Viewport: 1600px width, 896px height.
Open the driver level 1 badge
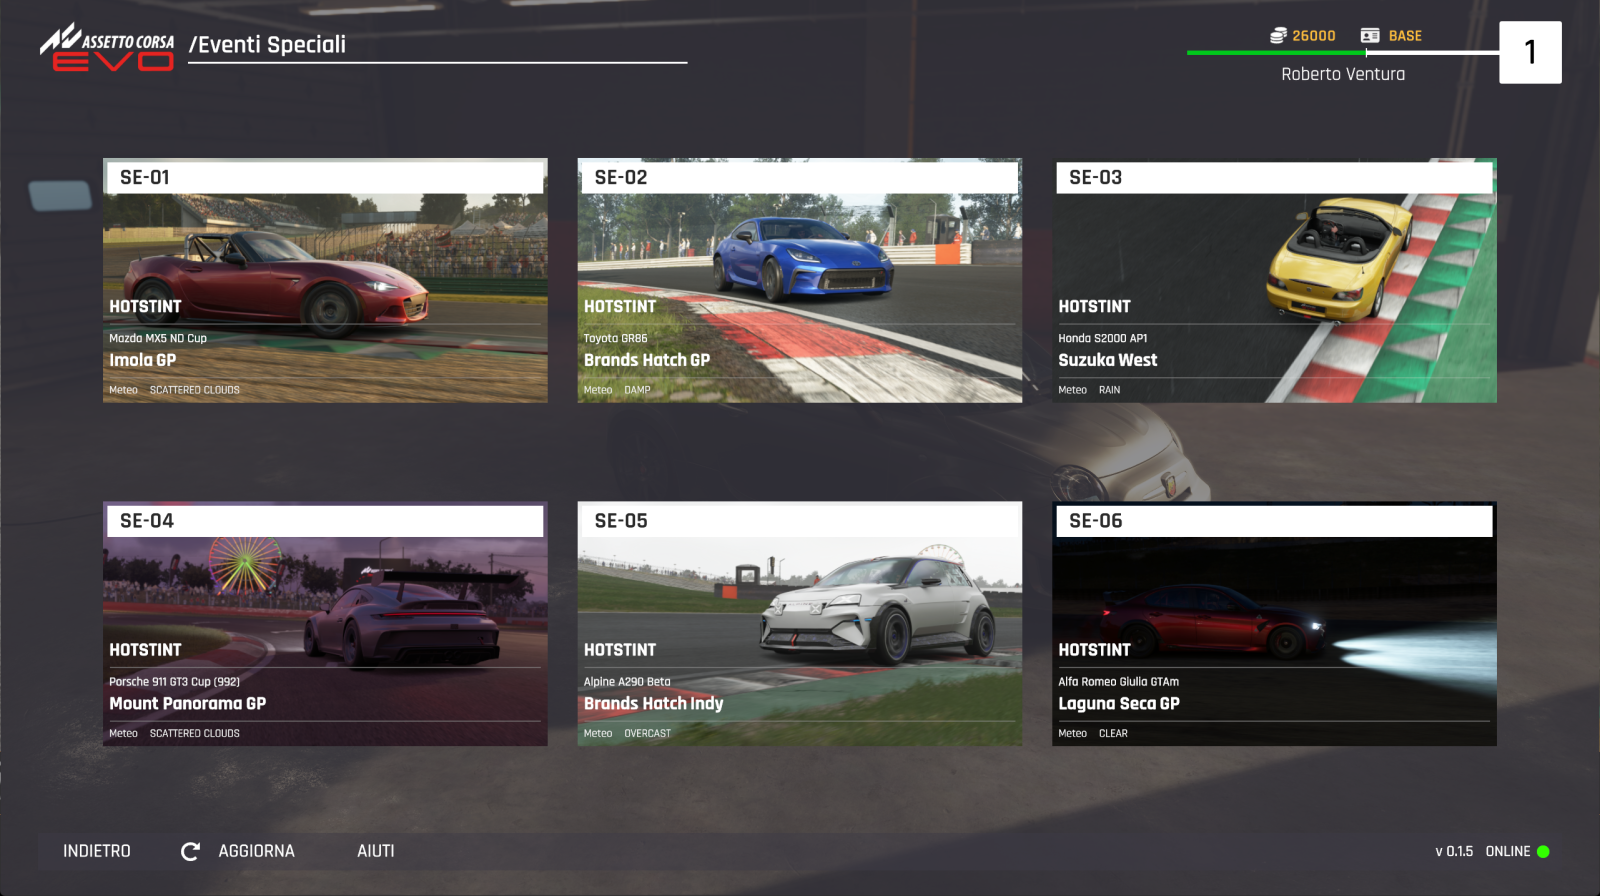click(1529, 52)
